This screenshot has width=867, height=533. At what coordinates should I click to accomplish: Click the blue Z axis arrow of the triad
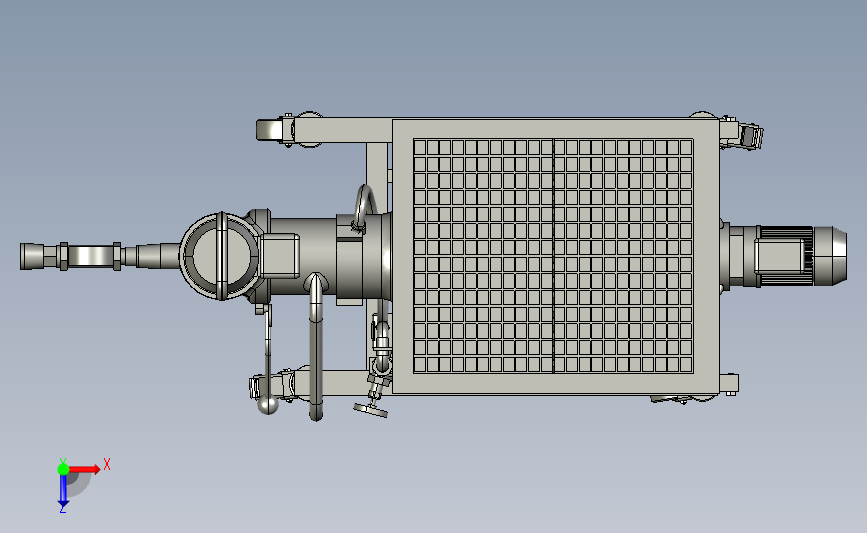click(63, 490)
